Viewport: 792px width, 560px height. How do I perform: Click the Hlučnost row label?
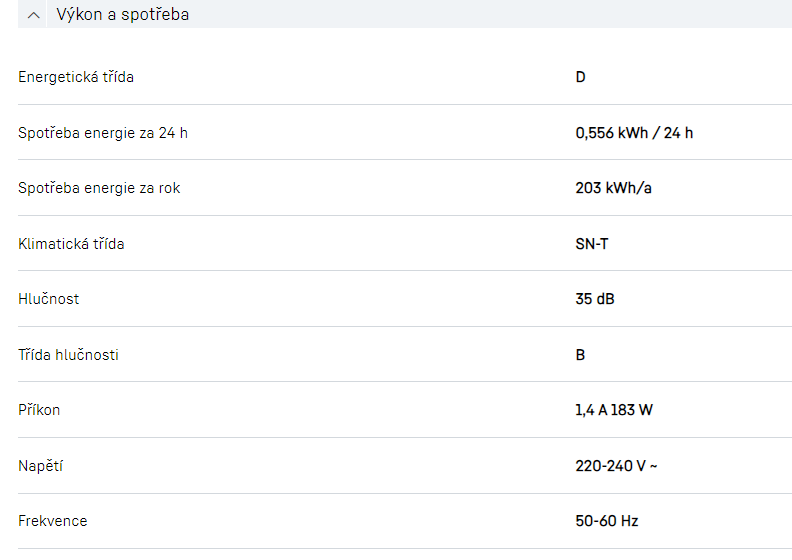[x=49, y=299]
